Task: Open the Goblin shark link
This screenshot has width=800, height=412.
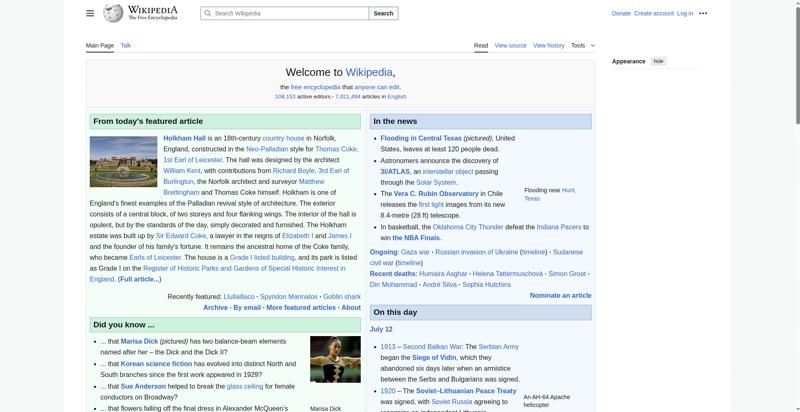Action: [342, 297]
